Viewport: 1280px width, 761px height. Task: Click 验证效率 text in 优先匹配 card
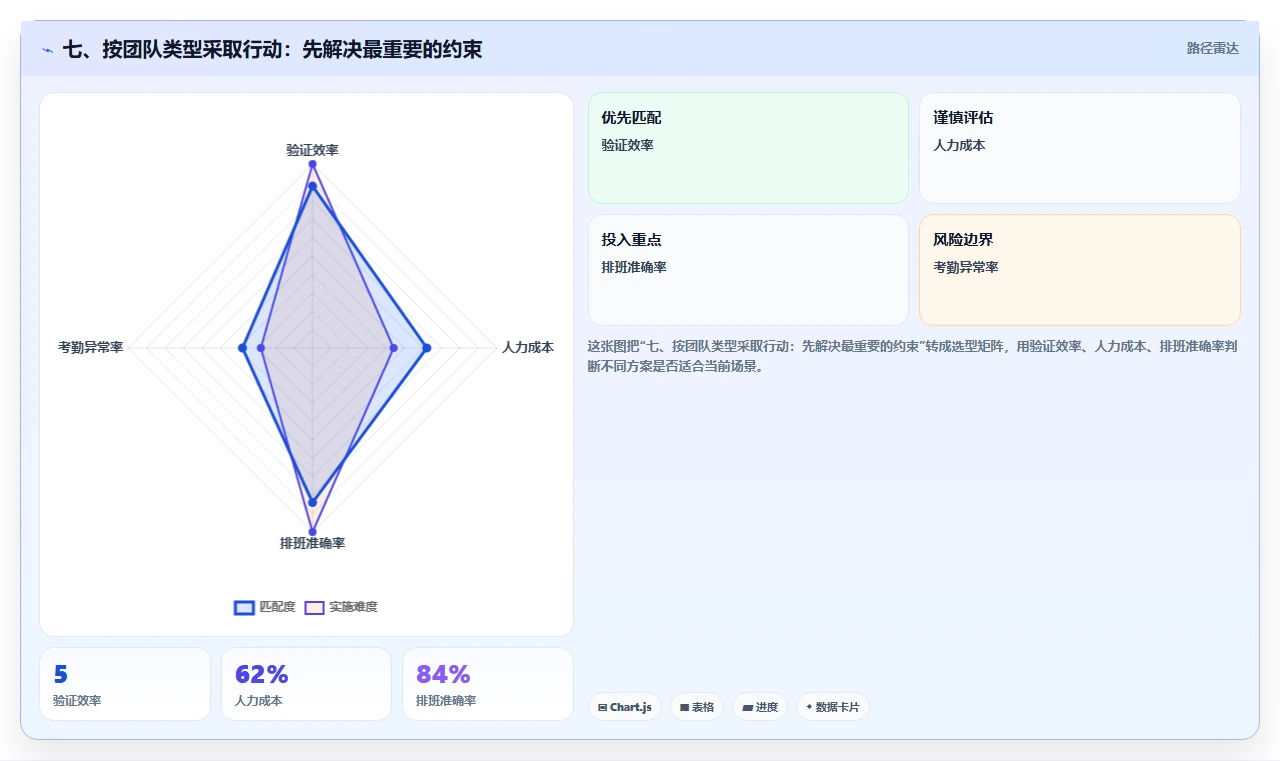click(627, 145)
